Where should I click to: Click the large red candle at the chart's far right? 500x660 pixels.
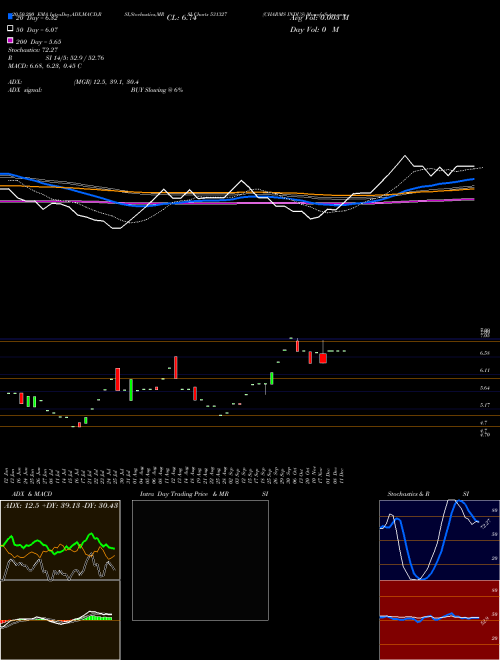[323, 358]
